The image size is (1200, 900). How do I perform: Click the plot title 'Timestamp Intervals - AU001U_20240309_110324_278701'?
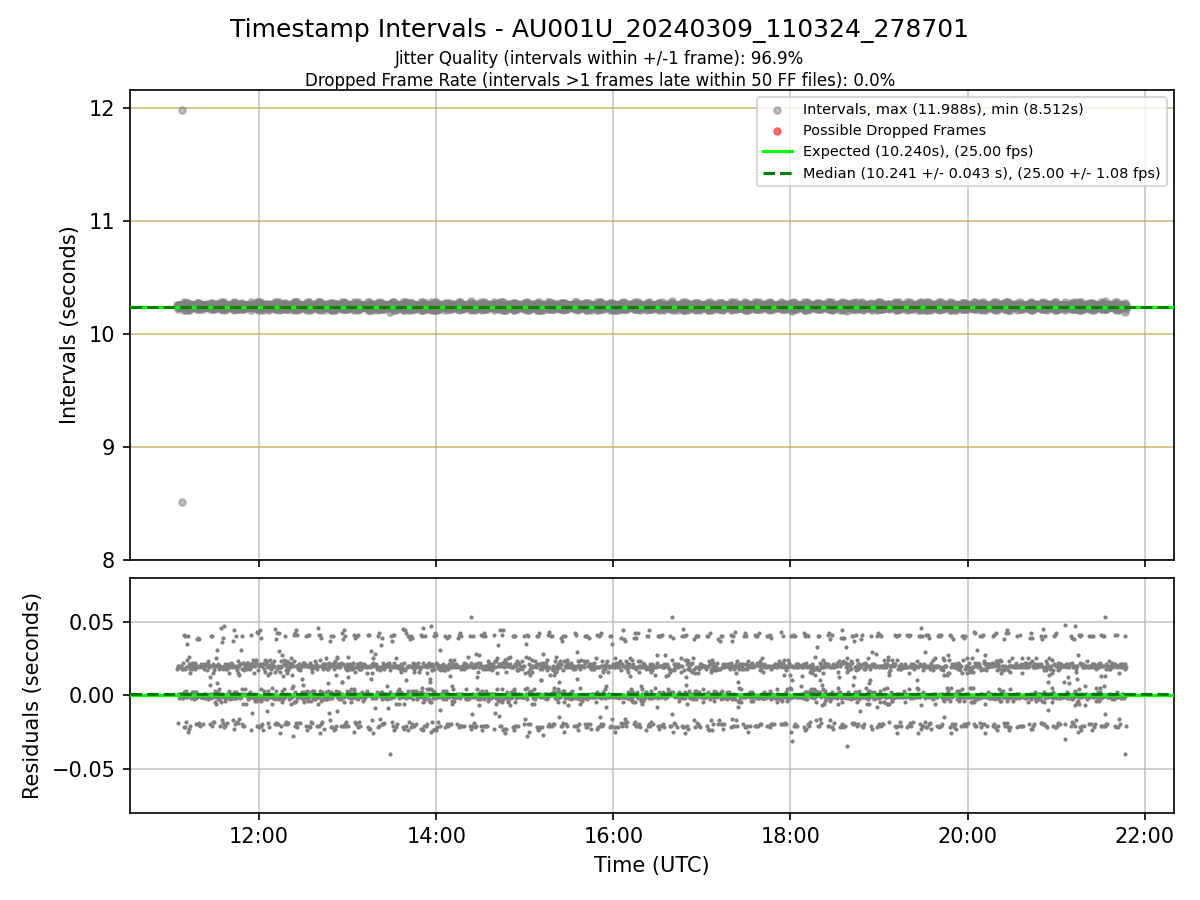599,29
